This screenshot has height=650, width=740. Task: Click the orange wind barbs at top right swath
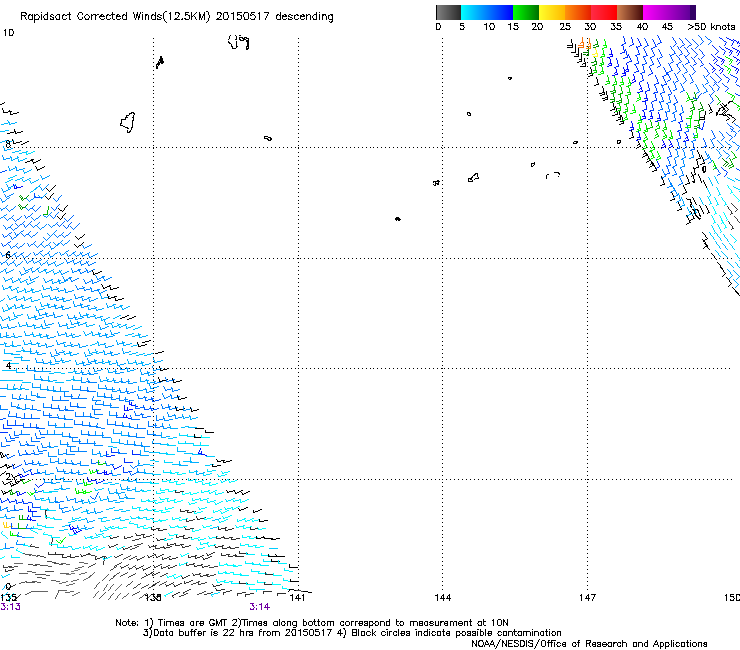[x=585, y=44]
